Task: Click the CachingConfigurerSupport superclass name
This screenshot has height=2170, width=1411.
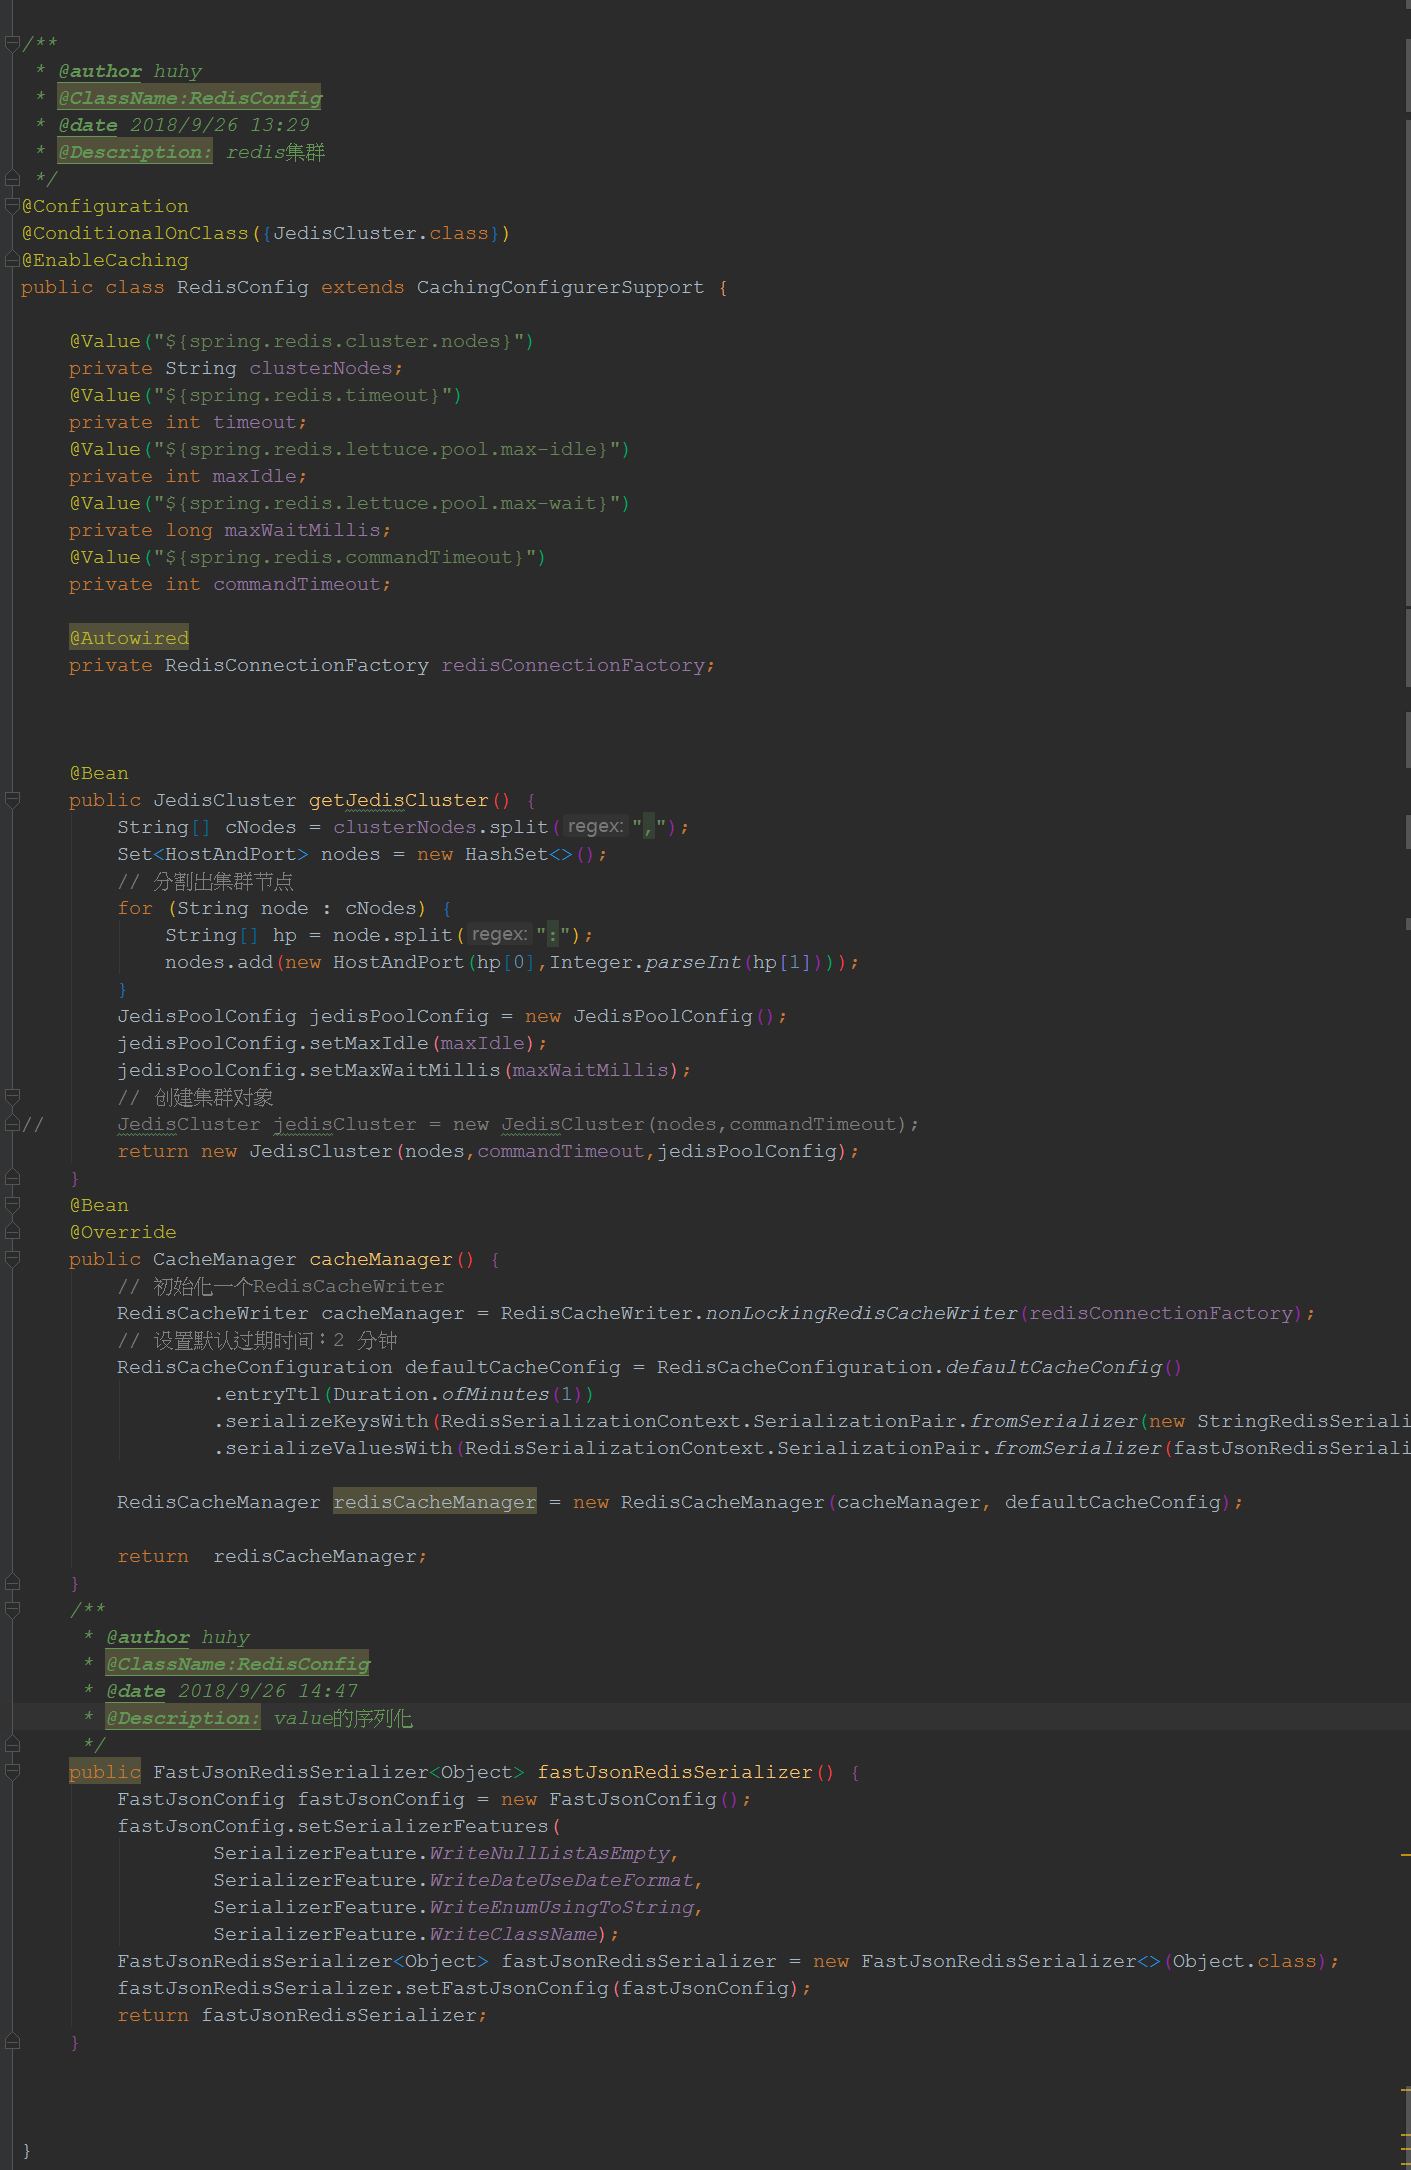Action: point(560,287)
